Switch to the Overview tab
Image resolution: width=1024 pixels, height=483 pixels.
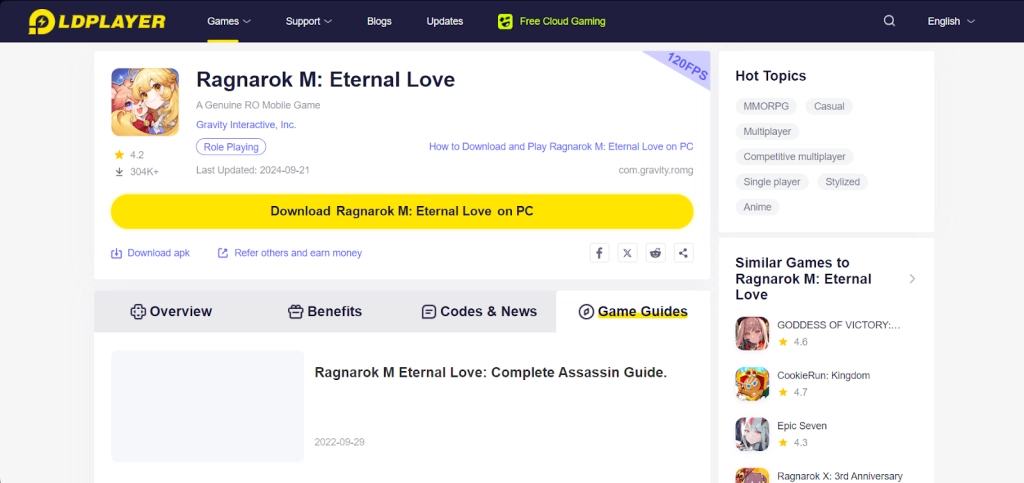coord(171,312)
